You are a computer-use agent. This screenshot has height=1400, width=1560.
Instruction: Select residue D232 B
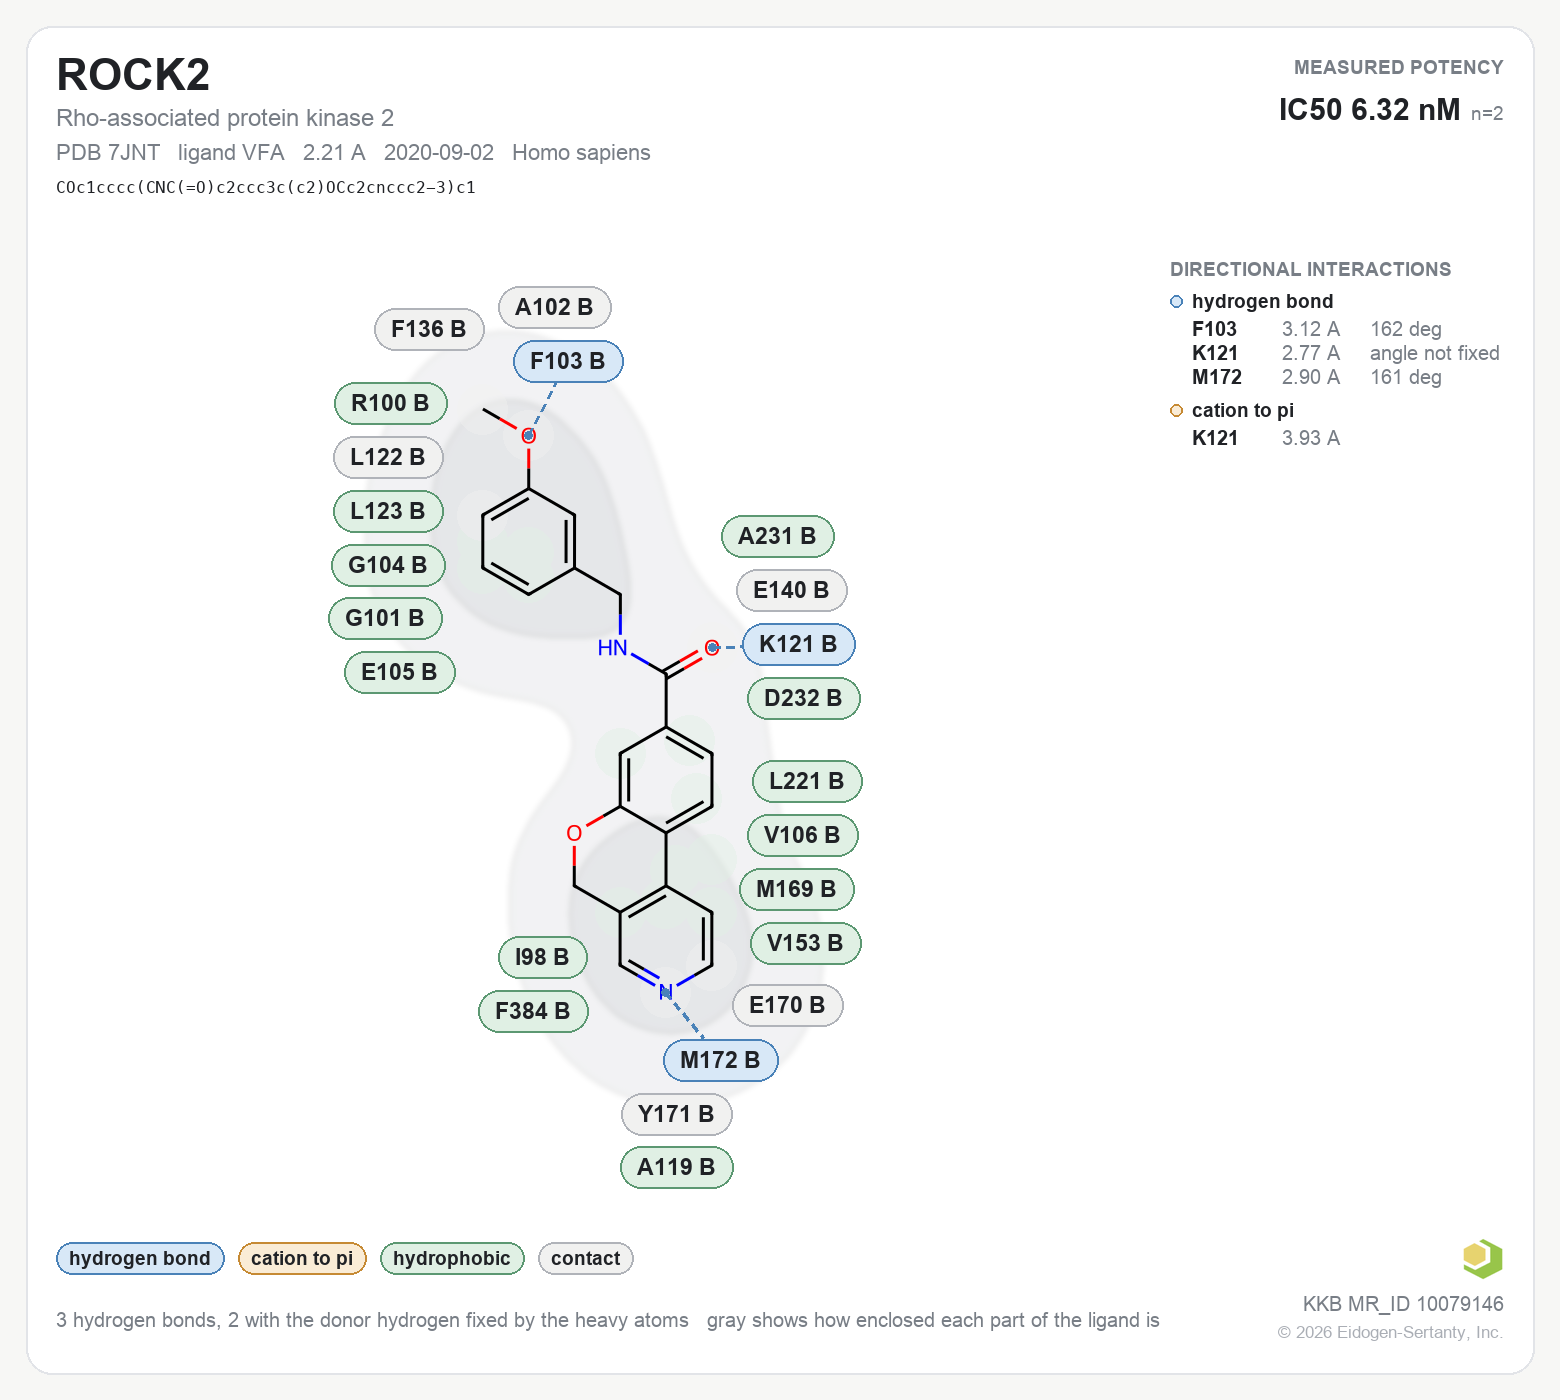pyautogui.click(x=803, y=698)
